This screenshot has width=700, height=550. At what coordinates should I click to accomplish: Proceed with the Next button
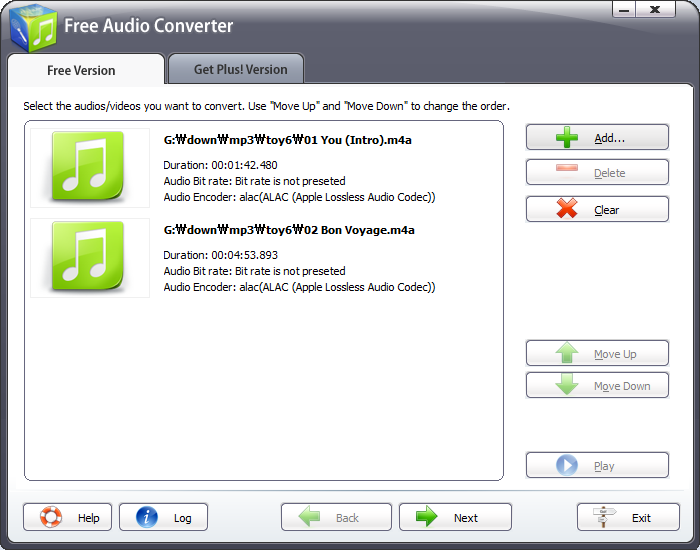(x=455, y=517)
